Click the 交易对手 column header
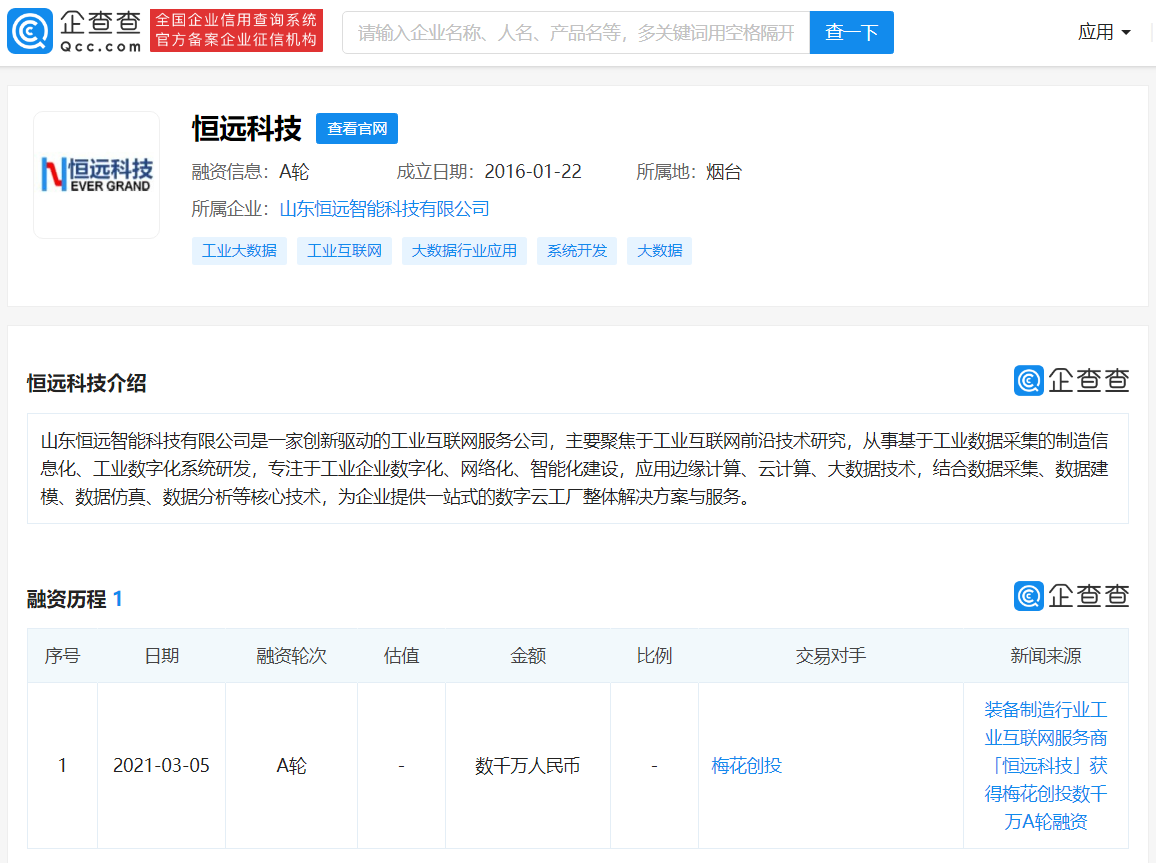 coord(831,656)
